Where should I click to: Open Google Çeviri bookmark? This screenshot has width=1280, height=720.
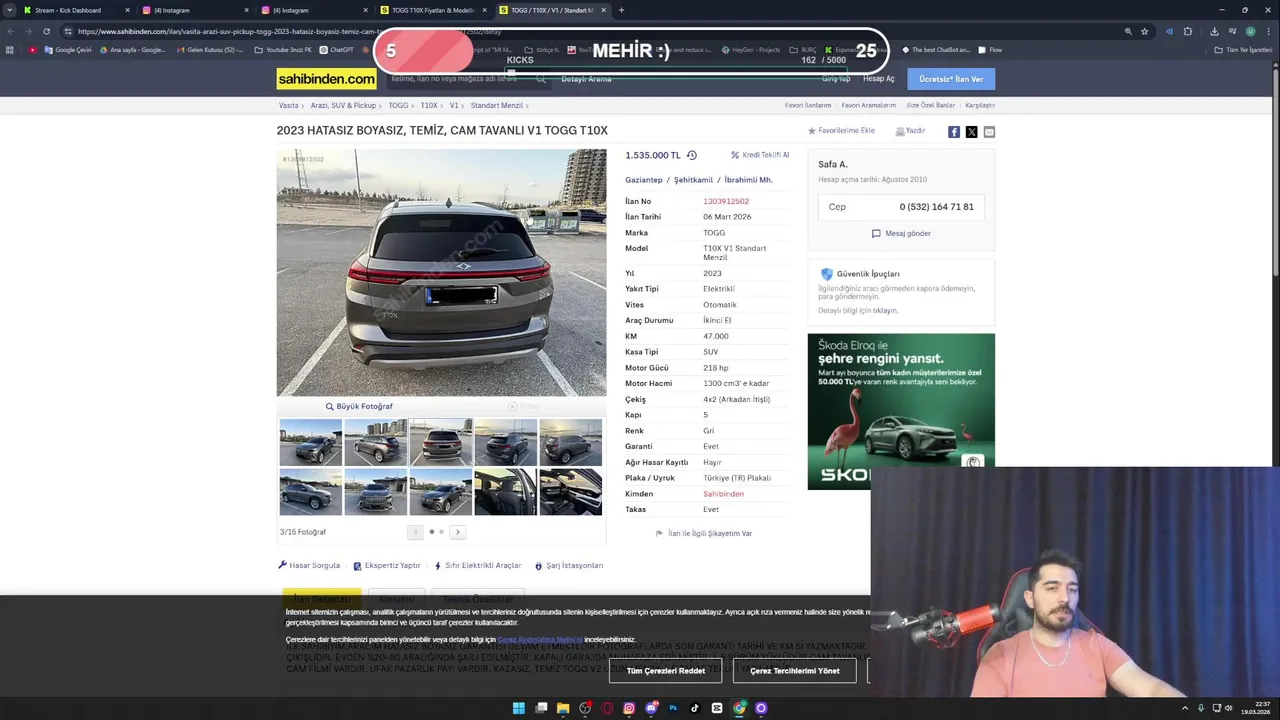coord(68,50)
